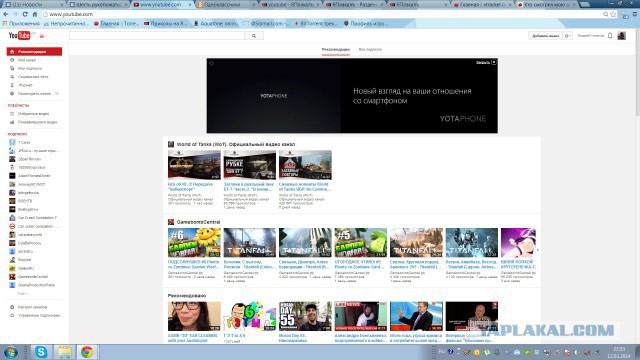Switch to the '(13) Новости' browser tab
640x360 pixels.
point(34,4)
